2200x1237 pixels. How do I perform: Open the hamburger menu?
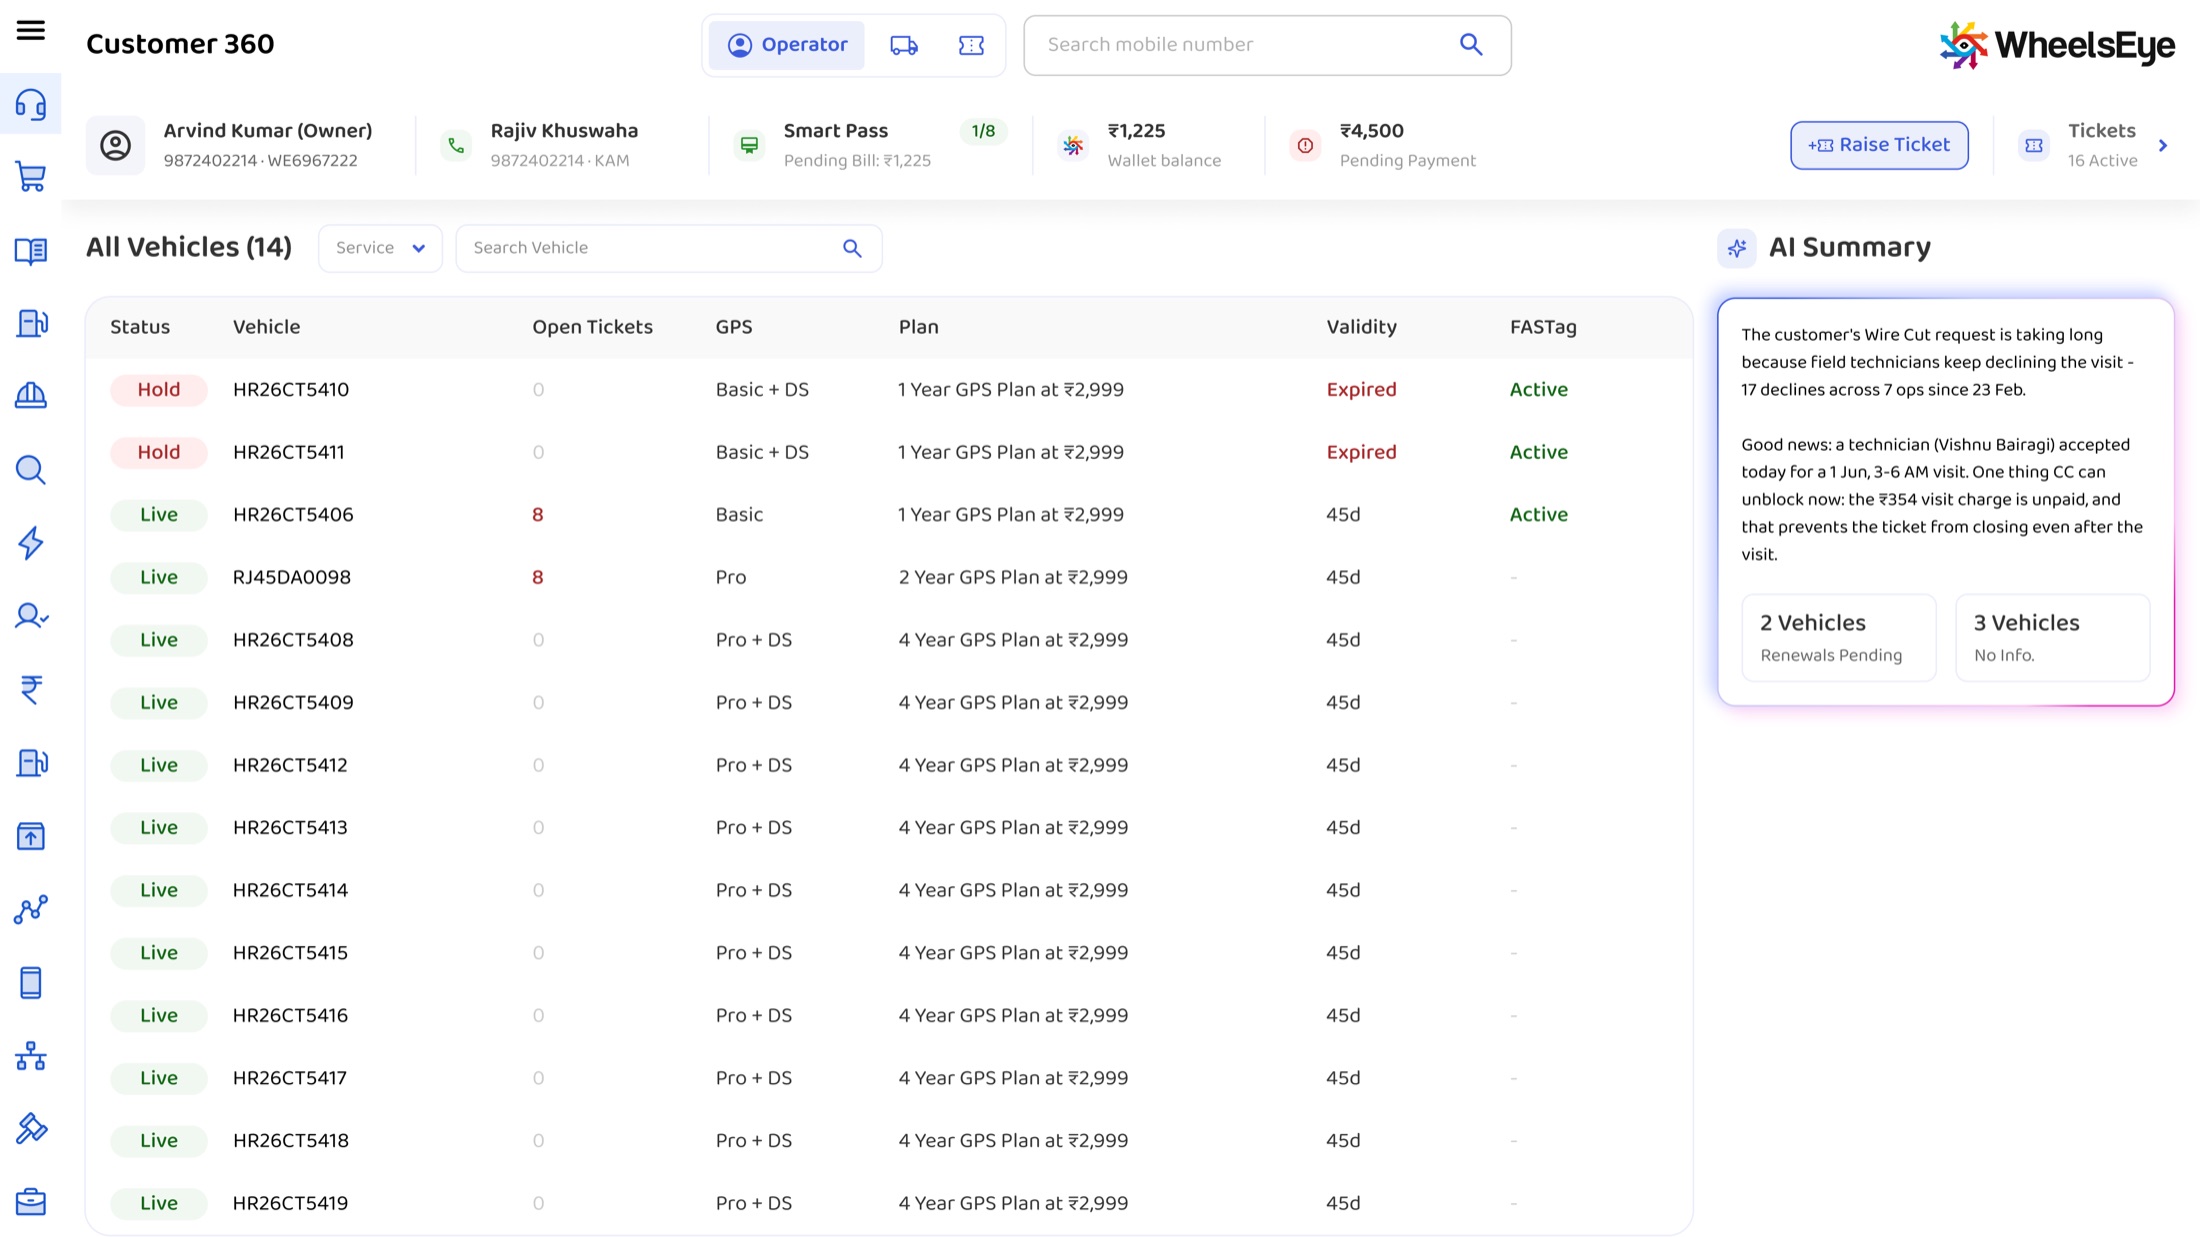pos(31,31)
